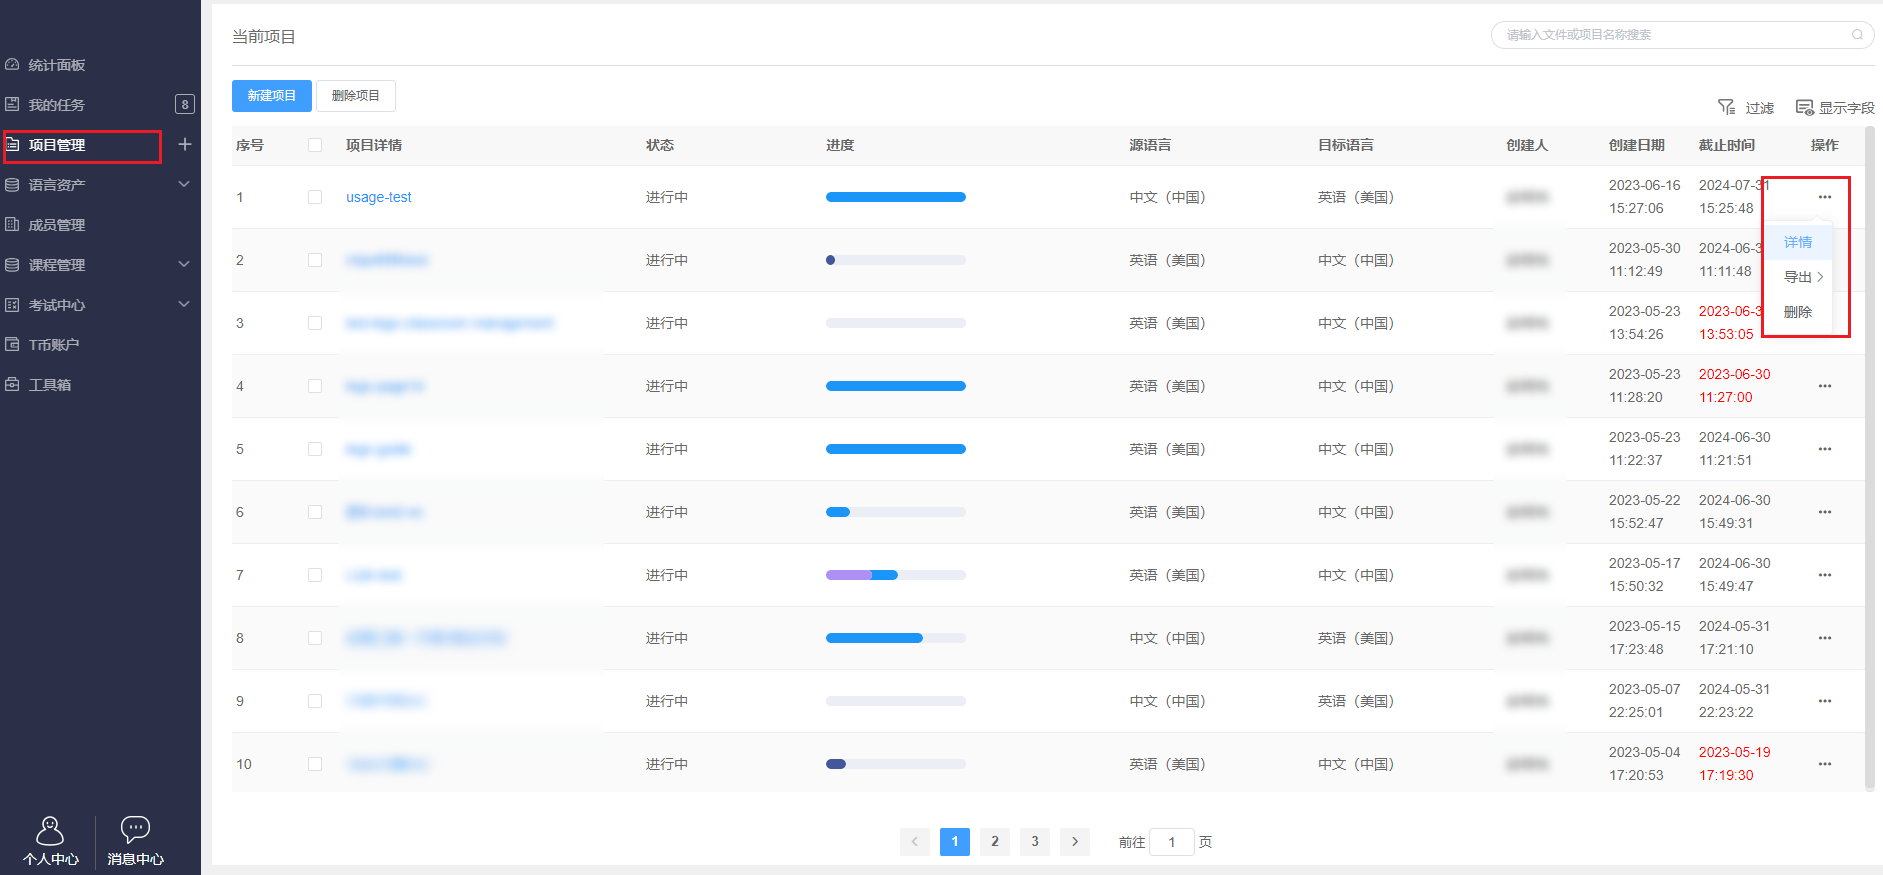Select 详情 from the context menu

(x=1797, y=242)
